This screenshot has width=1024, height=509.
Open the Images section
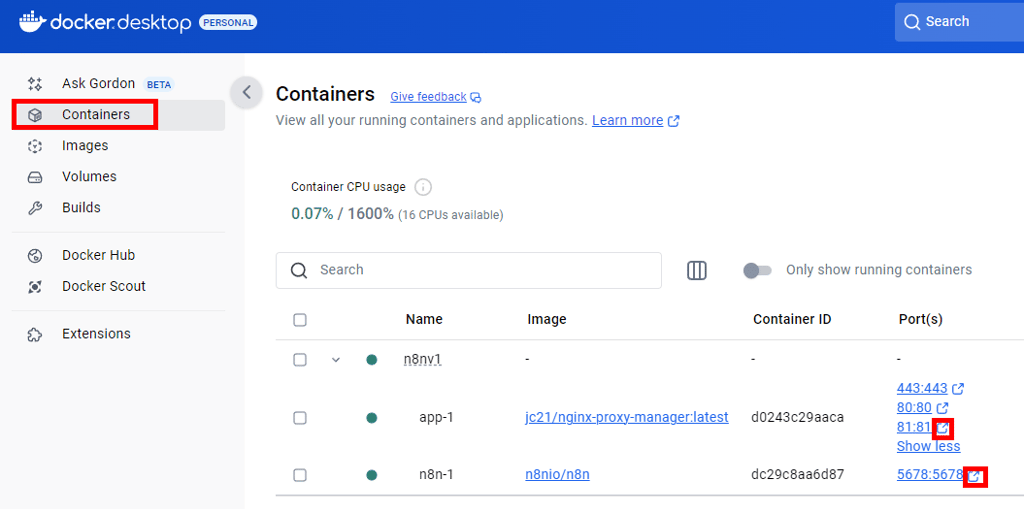click(x=85, y=146)
